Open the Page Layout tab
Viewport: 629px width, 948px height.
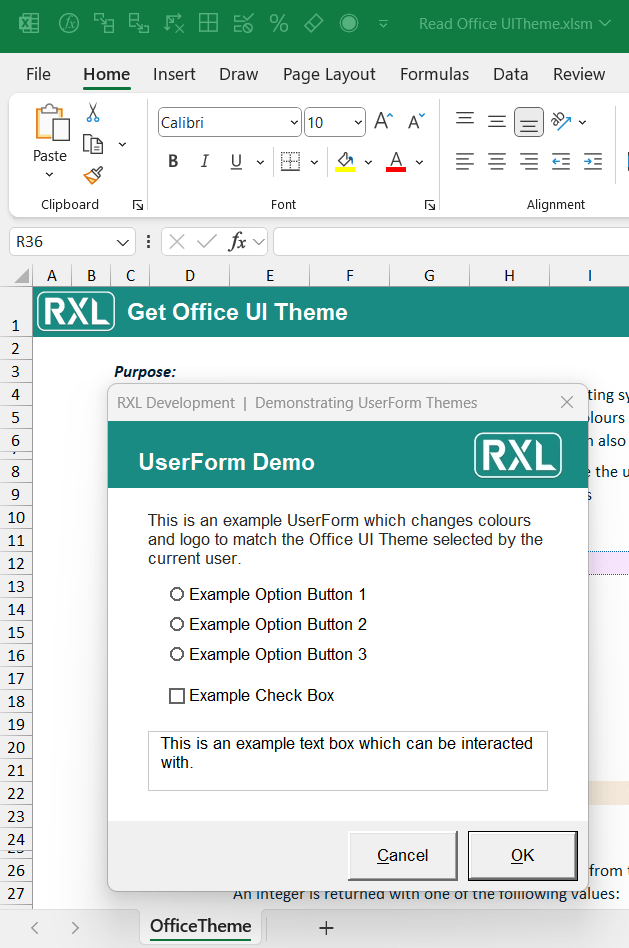click(329, 74)
